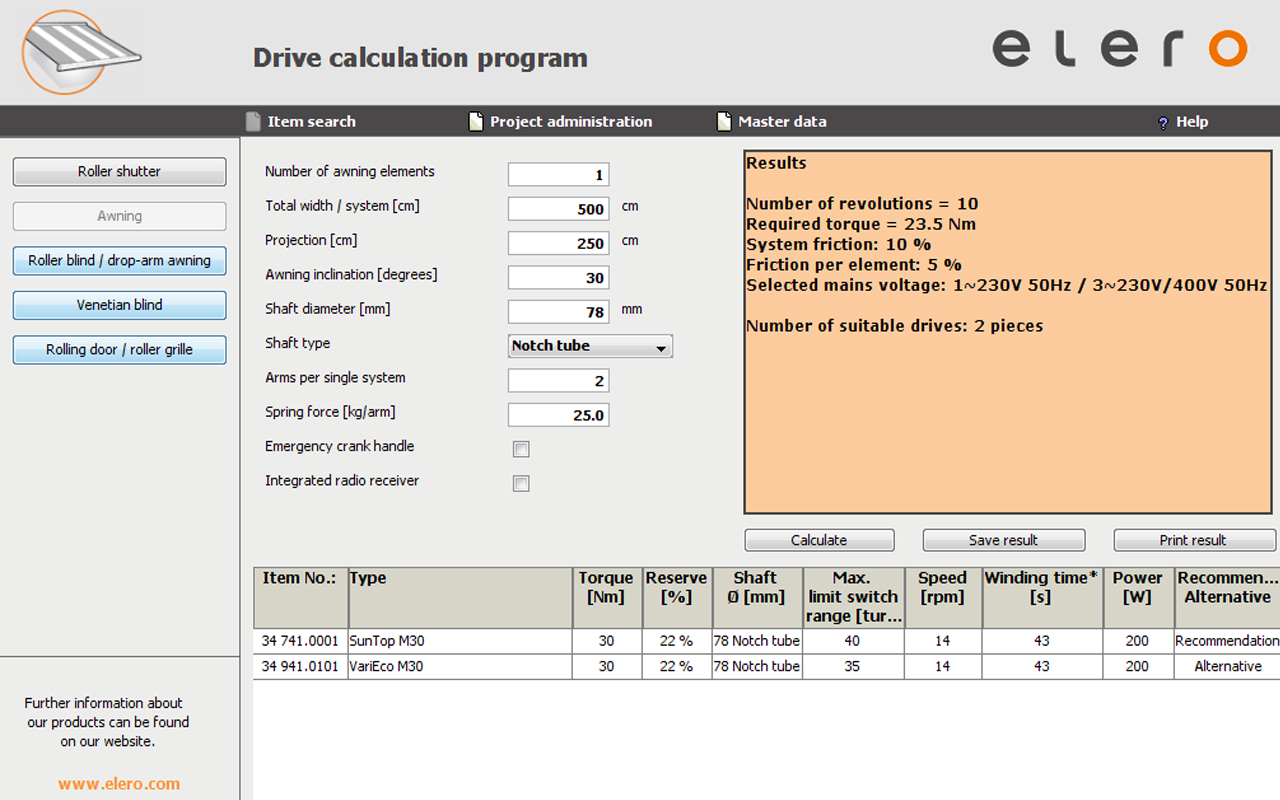Select Venetian blind category
This screenshot has height=800, width=1280.
(119, 305)
